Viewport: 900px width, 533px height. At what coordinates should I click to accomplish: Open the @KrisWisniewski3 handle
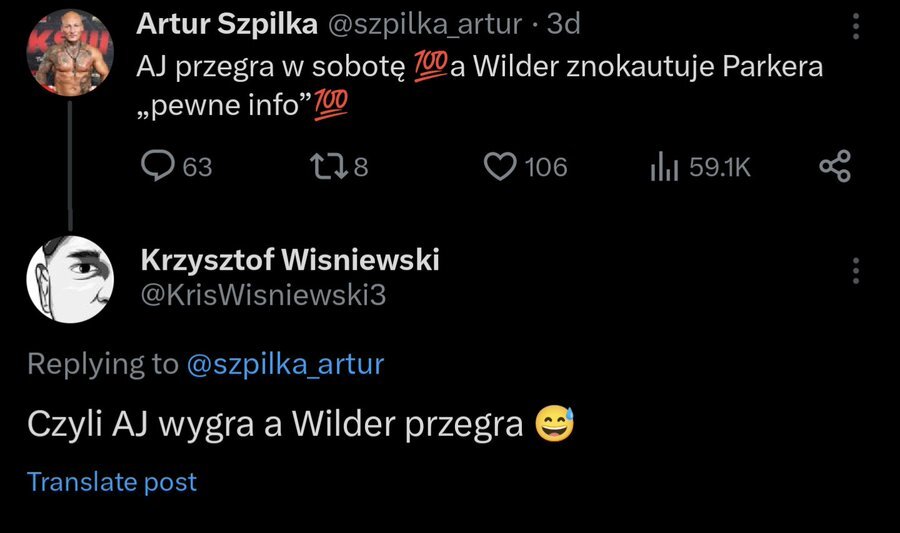(x=264, y=295)
